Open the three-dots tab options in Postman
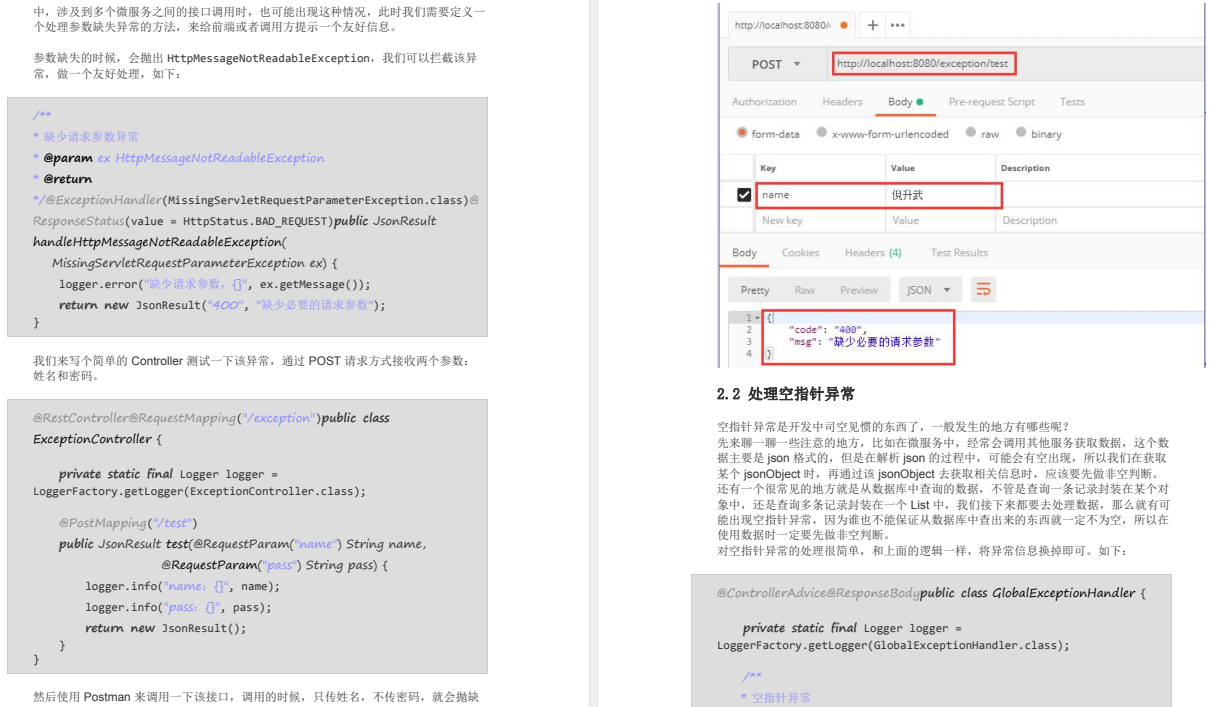Image resolution: width=1210 pixels, height=707 pixels. (897, 25)
